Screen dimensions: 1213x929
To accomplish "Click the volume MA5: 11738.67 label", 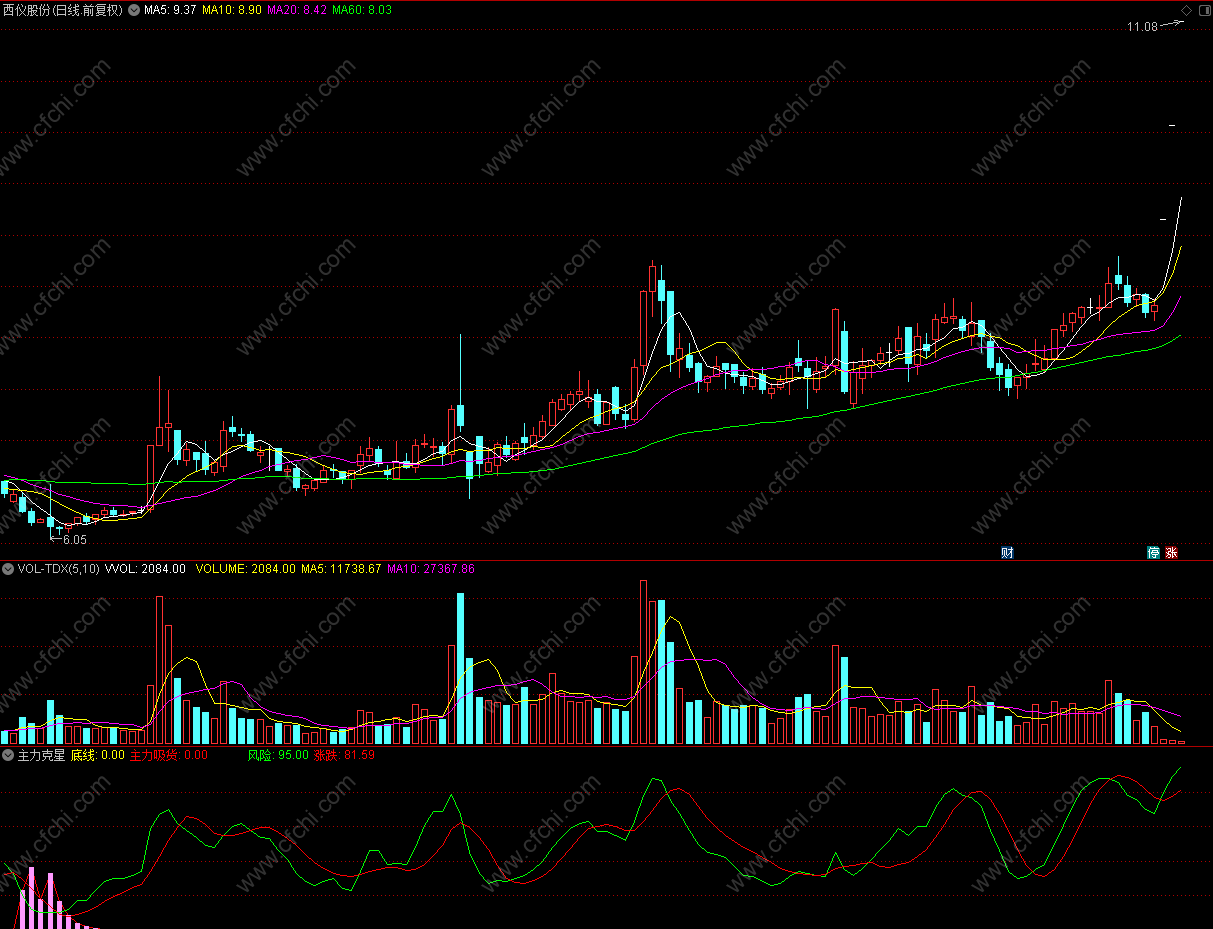I will click(x=341, y=569).
